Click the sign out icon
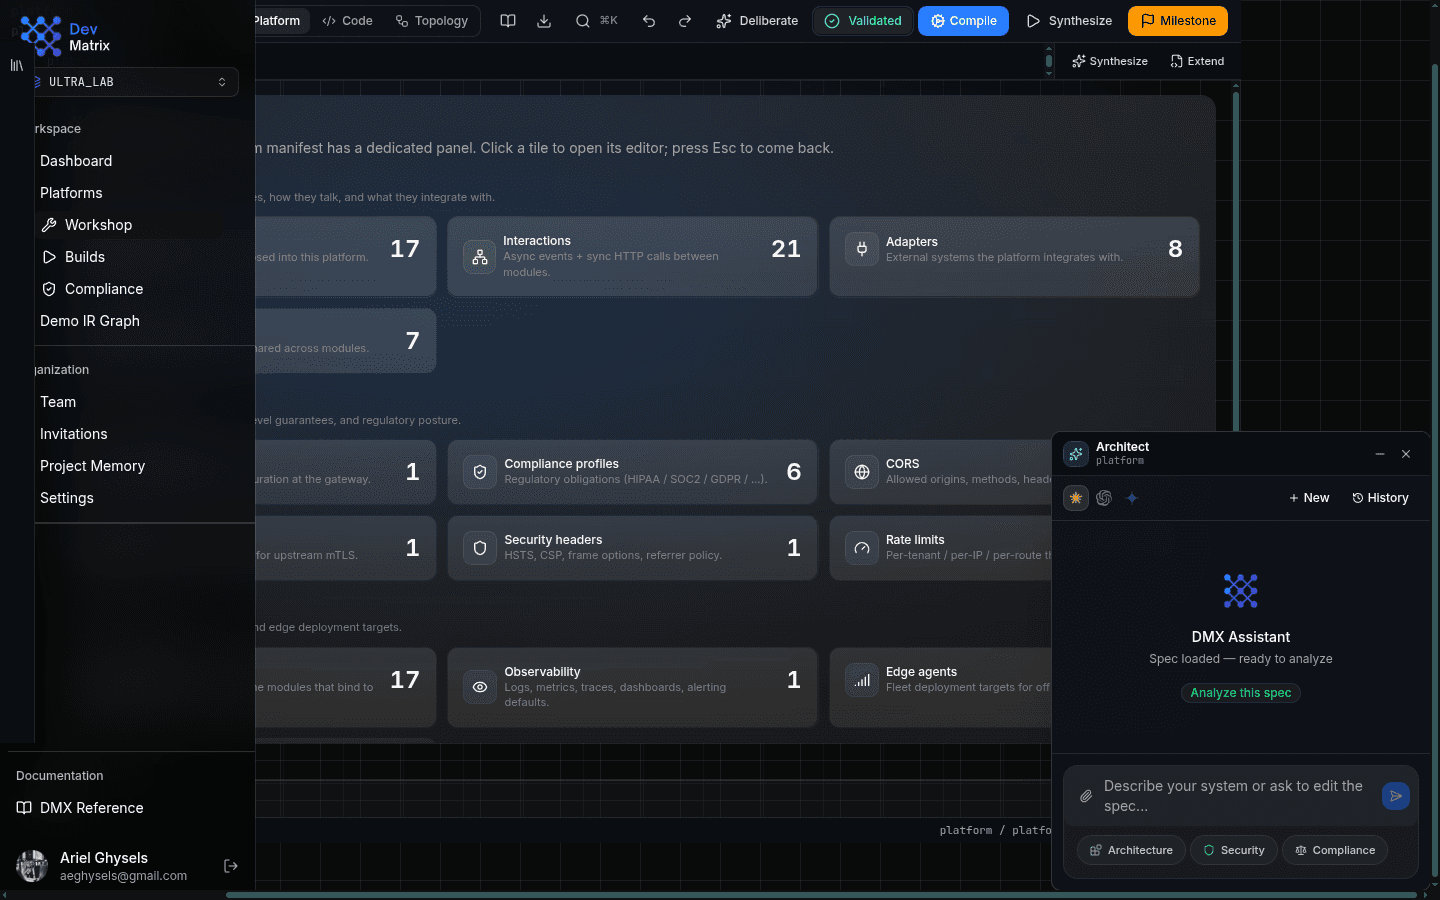 (x=231, y=866)
